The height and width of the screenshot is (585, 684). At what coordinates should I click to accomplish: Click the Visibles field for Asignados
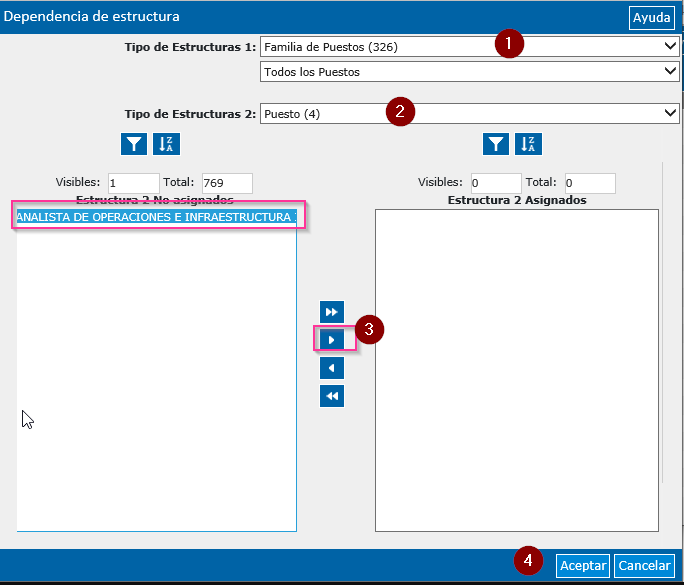click(x=496, y=183)
